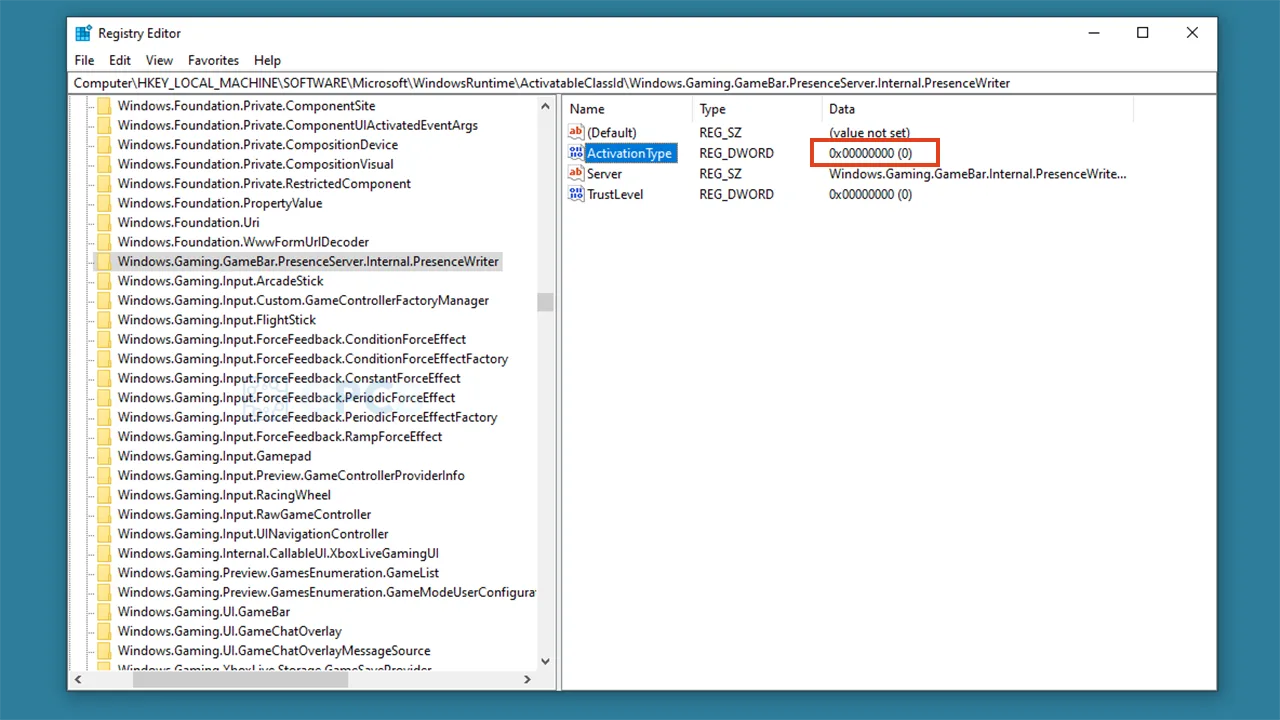Click the folder icon for Windows.Foundation.Private.ComponentSite
1280x720 pixels.
[x=104, y=106]
